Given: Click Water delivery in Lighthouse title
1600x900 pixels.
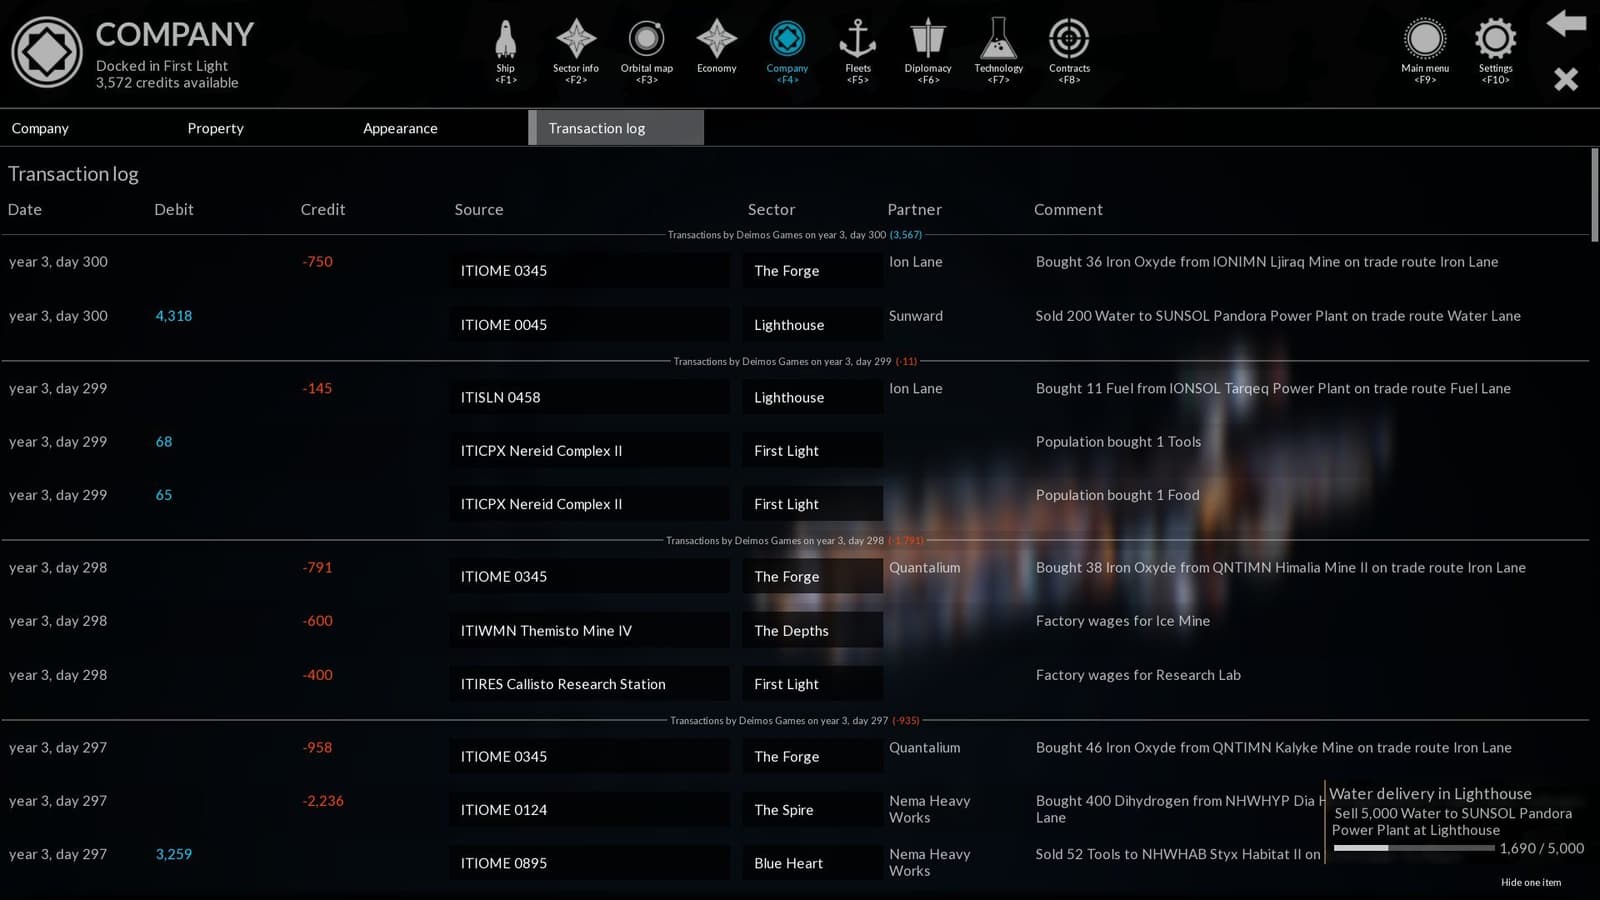Looking at the screenshot, I should (1430, 793).
